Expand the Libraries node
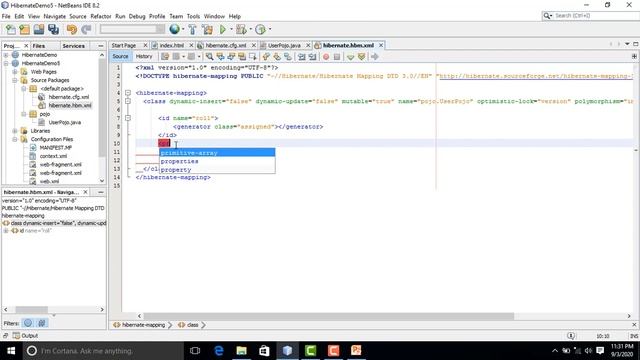Screen dimensions: 640x360 tap(15, 131)
